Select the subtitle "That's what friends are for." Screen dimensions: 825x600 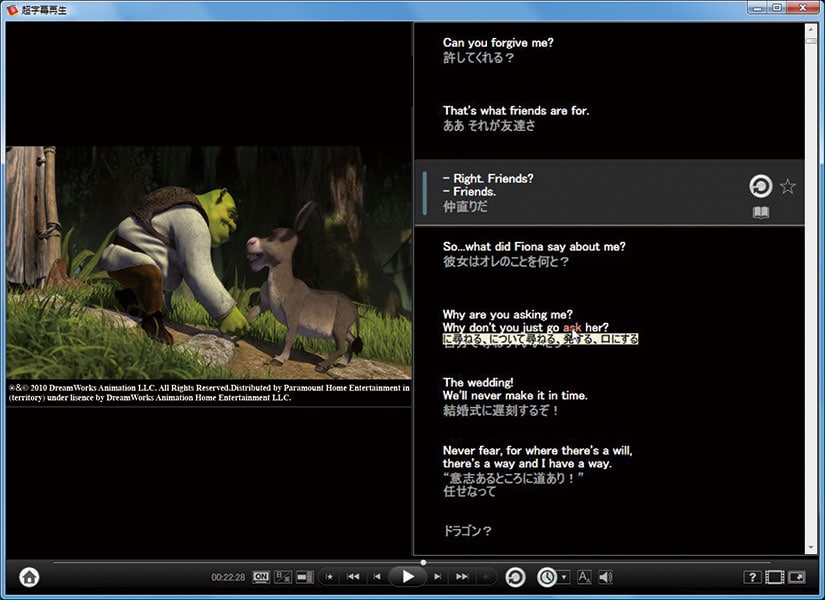[x=516, y=111]
